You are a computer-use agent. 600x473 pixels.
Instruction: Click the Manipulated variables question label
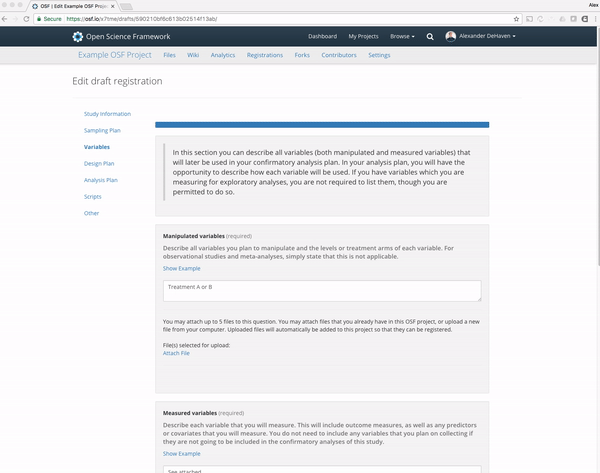(194, 236)
